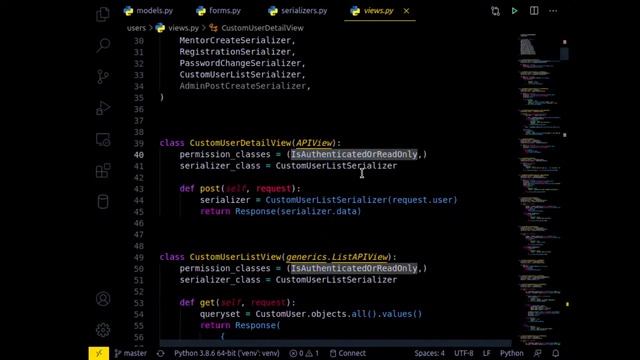Click the CustomUserListView class name on line 49
The width and height of the screenshot is (640, 360).
pyautogui.click(x=235, y=257)
